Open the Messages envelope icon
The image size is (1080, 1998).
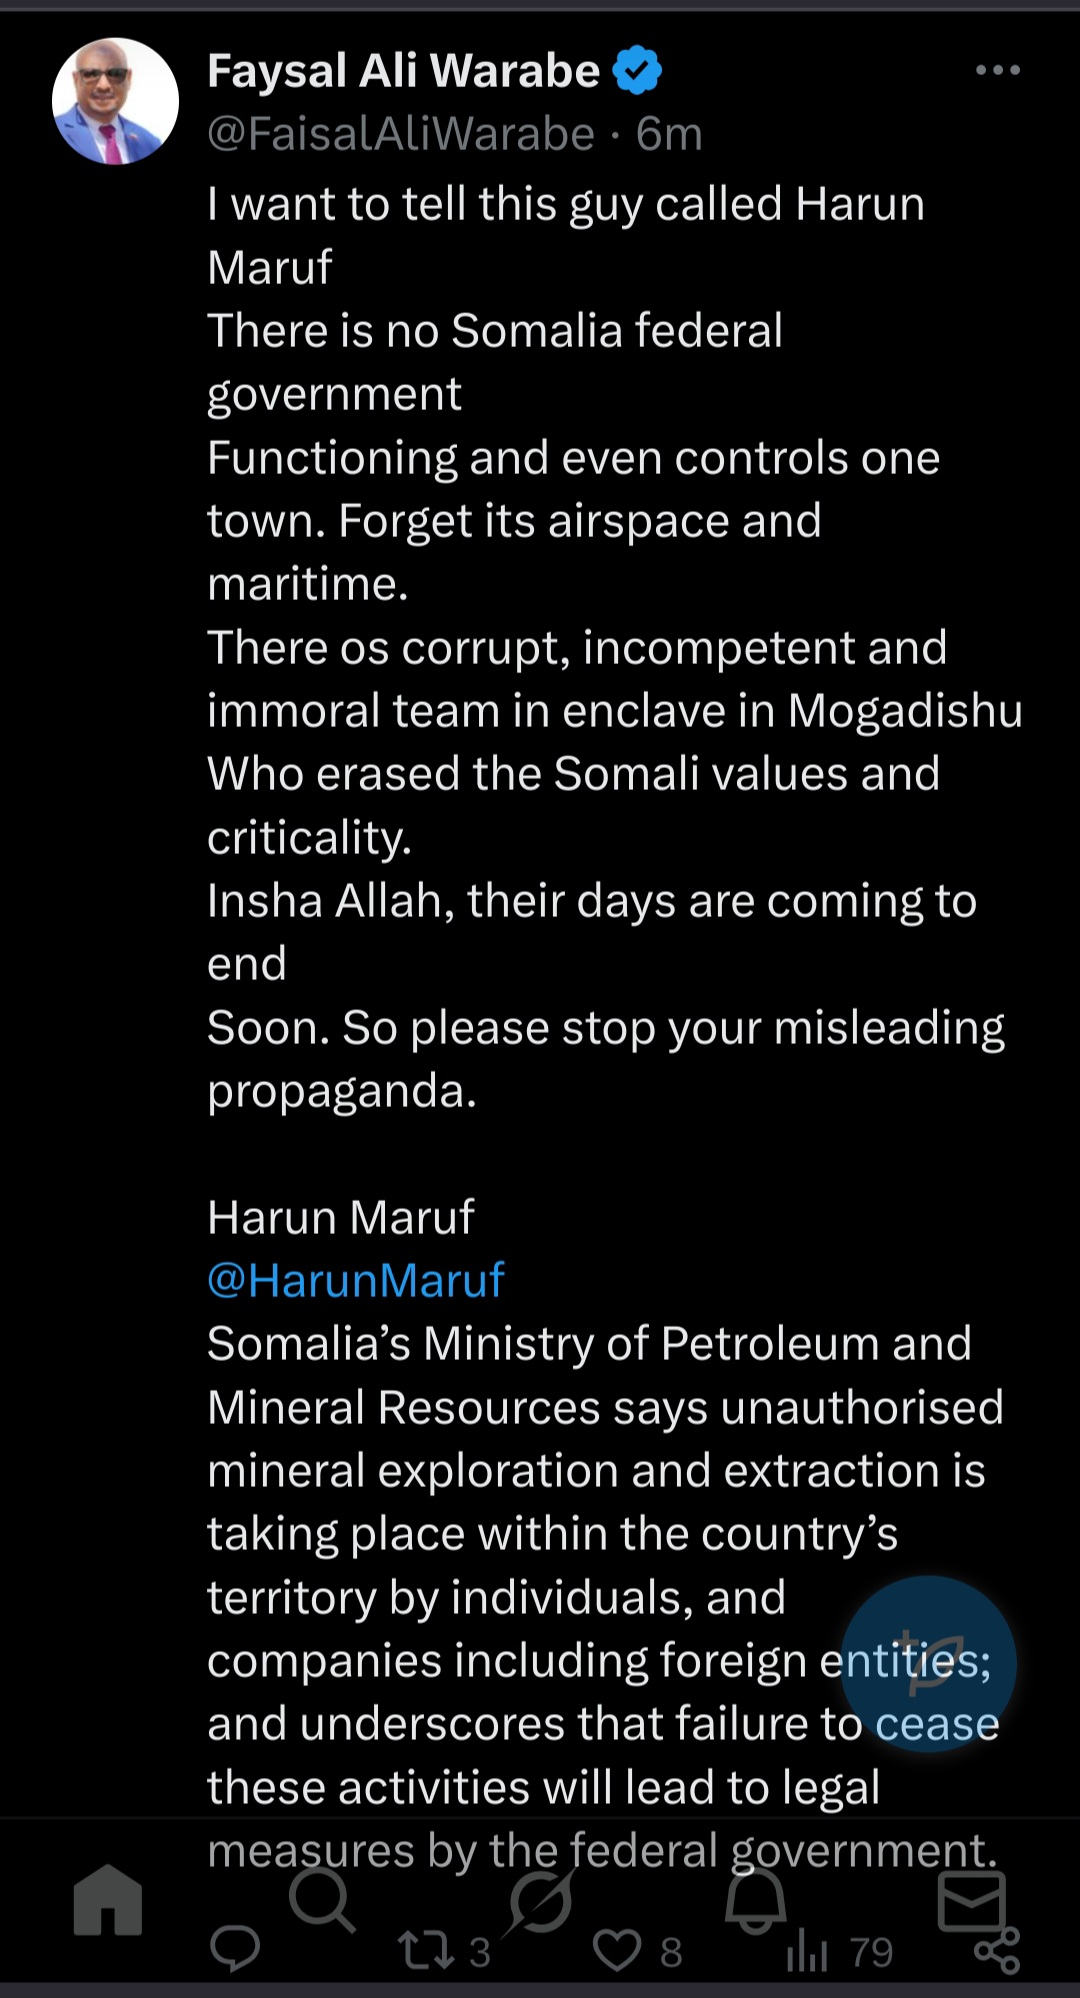tap(971, 1901)
